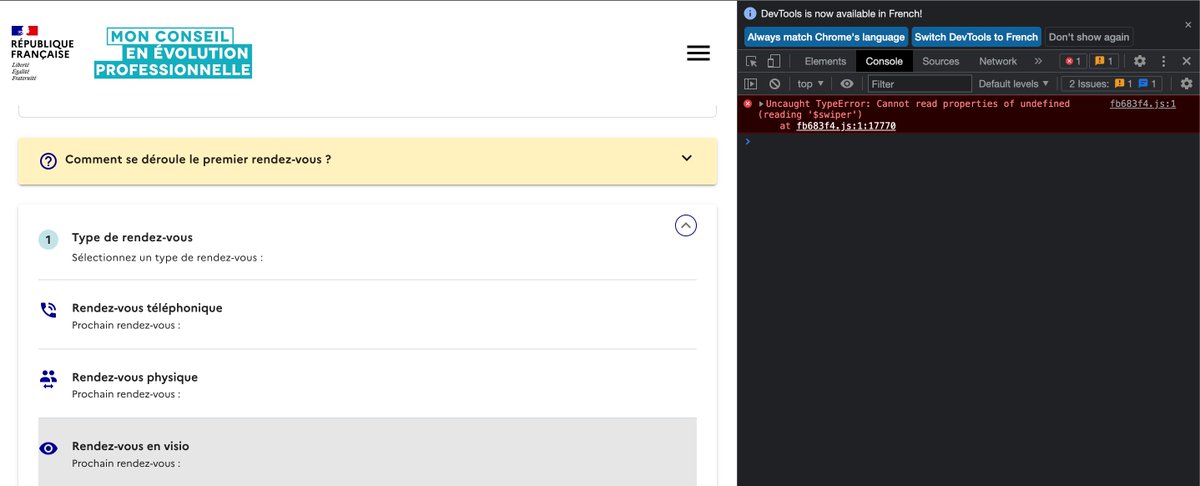1200x486 pixels.
Task: Click the red error count badge
Action: (x=1072, y=61)
